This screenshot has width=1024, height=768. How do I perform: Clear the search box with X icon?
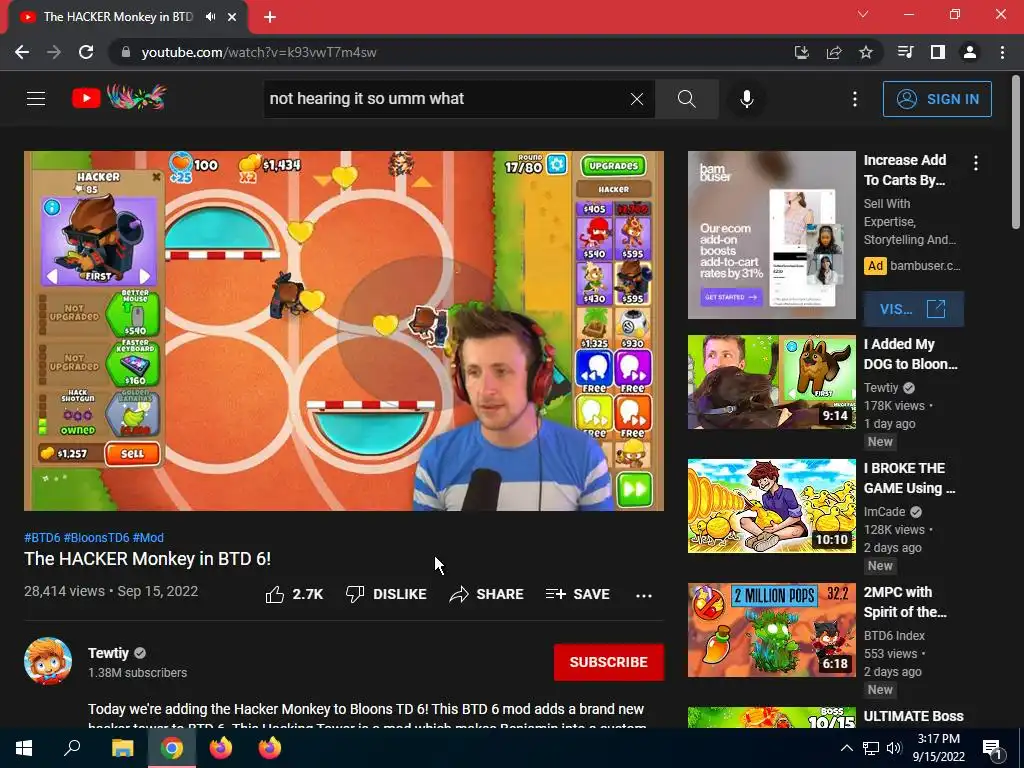coord(637,99)
